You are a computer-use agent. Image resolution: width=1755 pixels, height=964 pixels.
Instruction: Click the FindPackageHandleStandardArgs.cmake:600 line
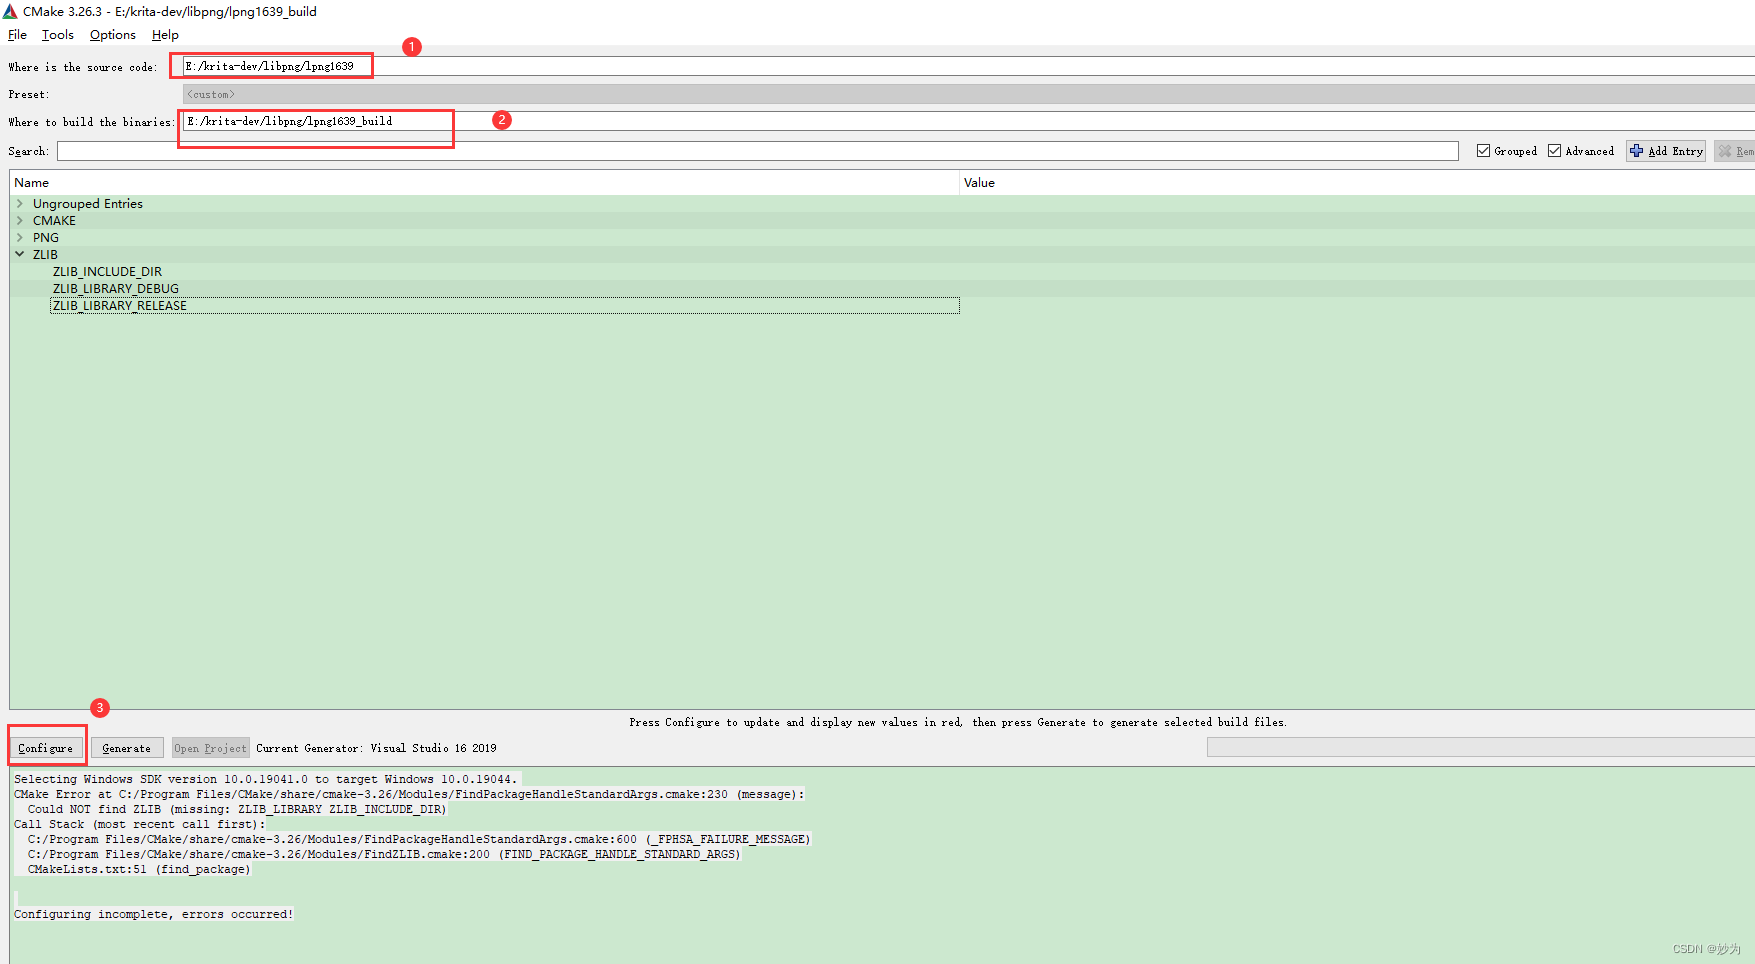point(419,839)
